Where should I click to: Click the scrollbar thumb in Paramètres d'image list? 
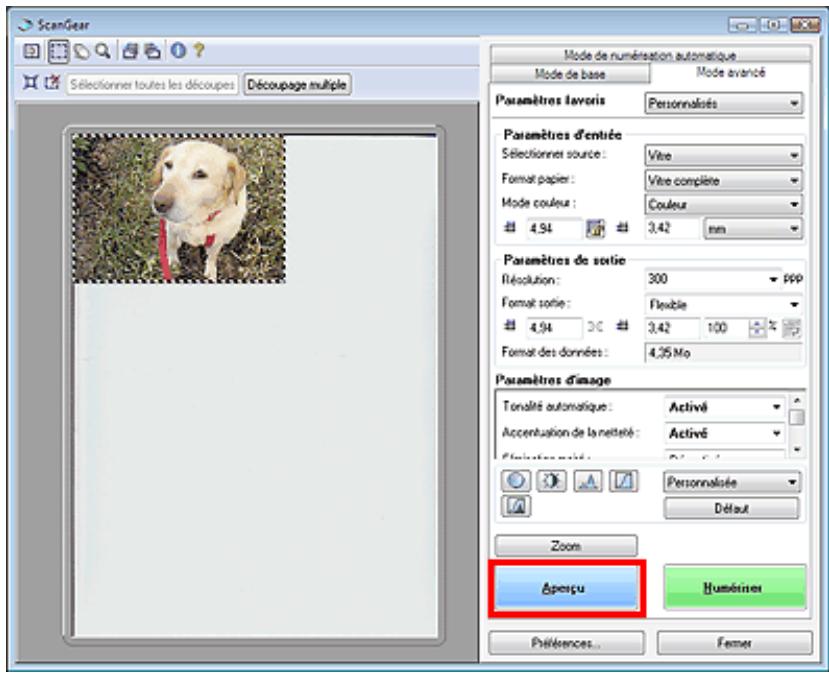tap(797, 418)
